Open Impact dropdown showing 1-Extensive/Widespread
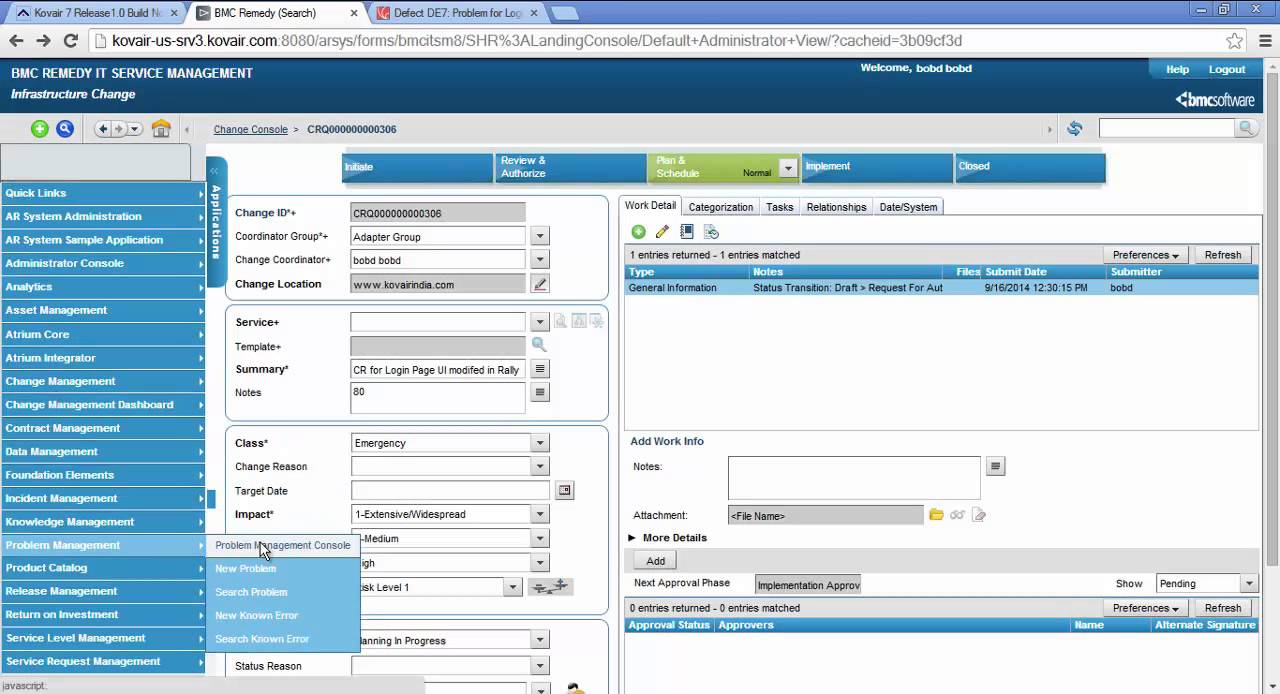Image resolution: width=1280 pixels, height=694 pixels. [x=539, y=514]
